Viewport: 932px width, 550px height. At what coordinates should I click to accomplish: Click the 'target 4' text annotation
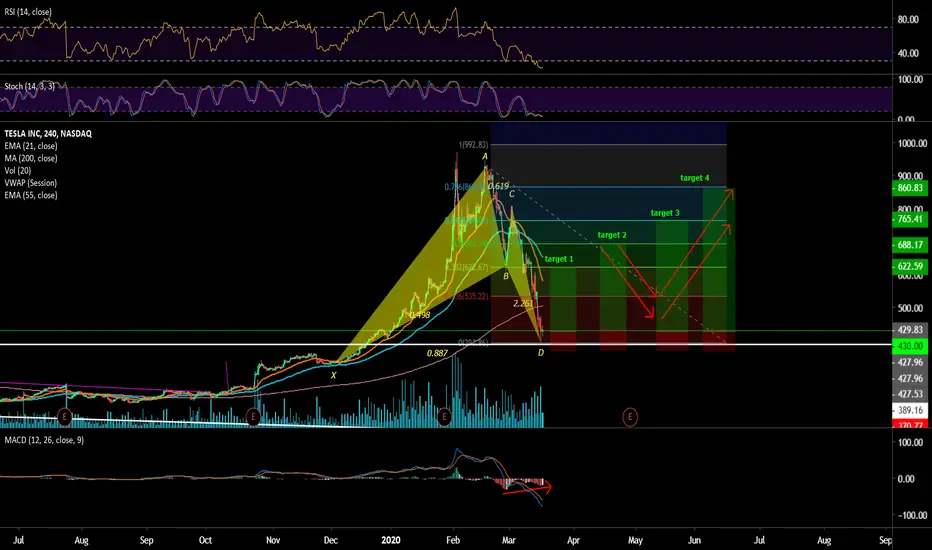click(x=694, y=178)
